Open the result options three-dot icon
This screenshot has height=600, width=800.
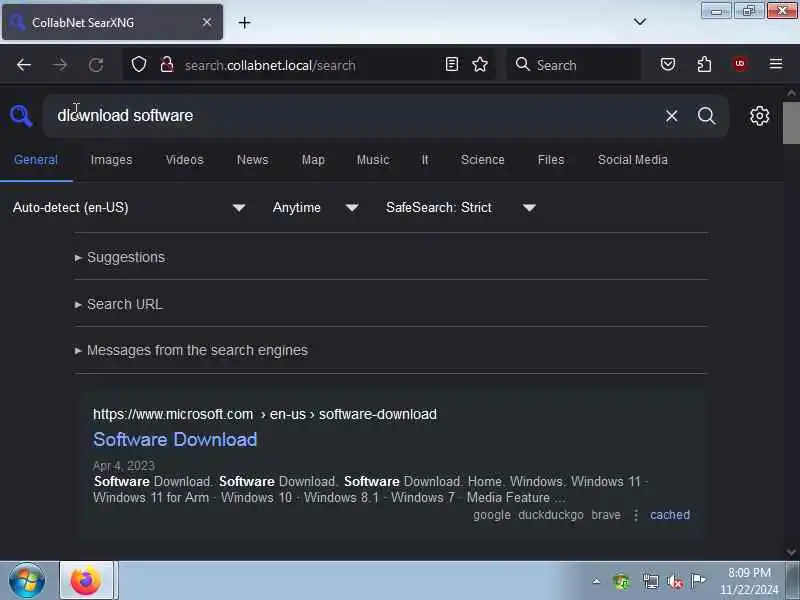click(x=636, y=515)
